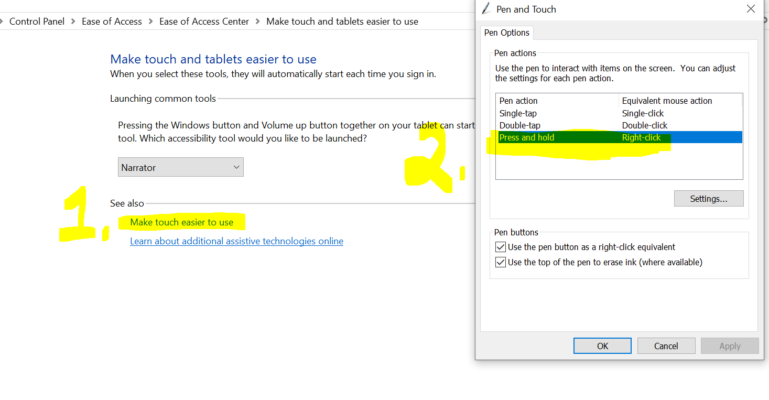Viewport: 769px width, 400px height.
Task: Confirm the Pen and Touch dialog with OK
Action: [x=602, y=346]
